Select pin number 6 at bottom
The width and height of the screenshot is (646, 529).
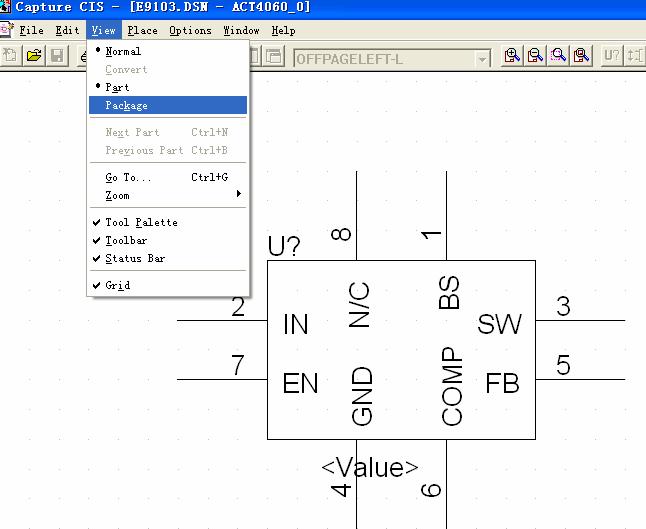tap(431, 490)
